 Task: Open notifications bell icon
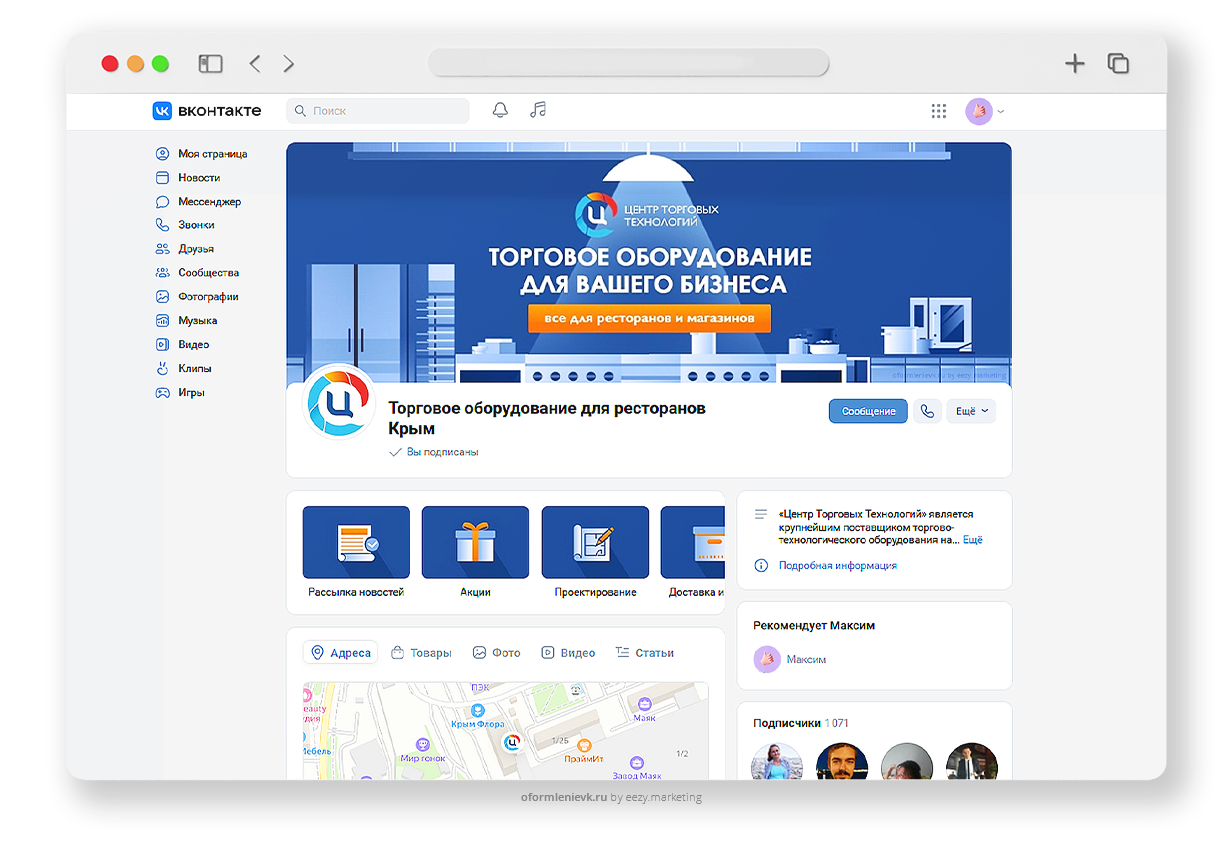[500, 111]
